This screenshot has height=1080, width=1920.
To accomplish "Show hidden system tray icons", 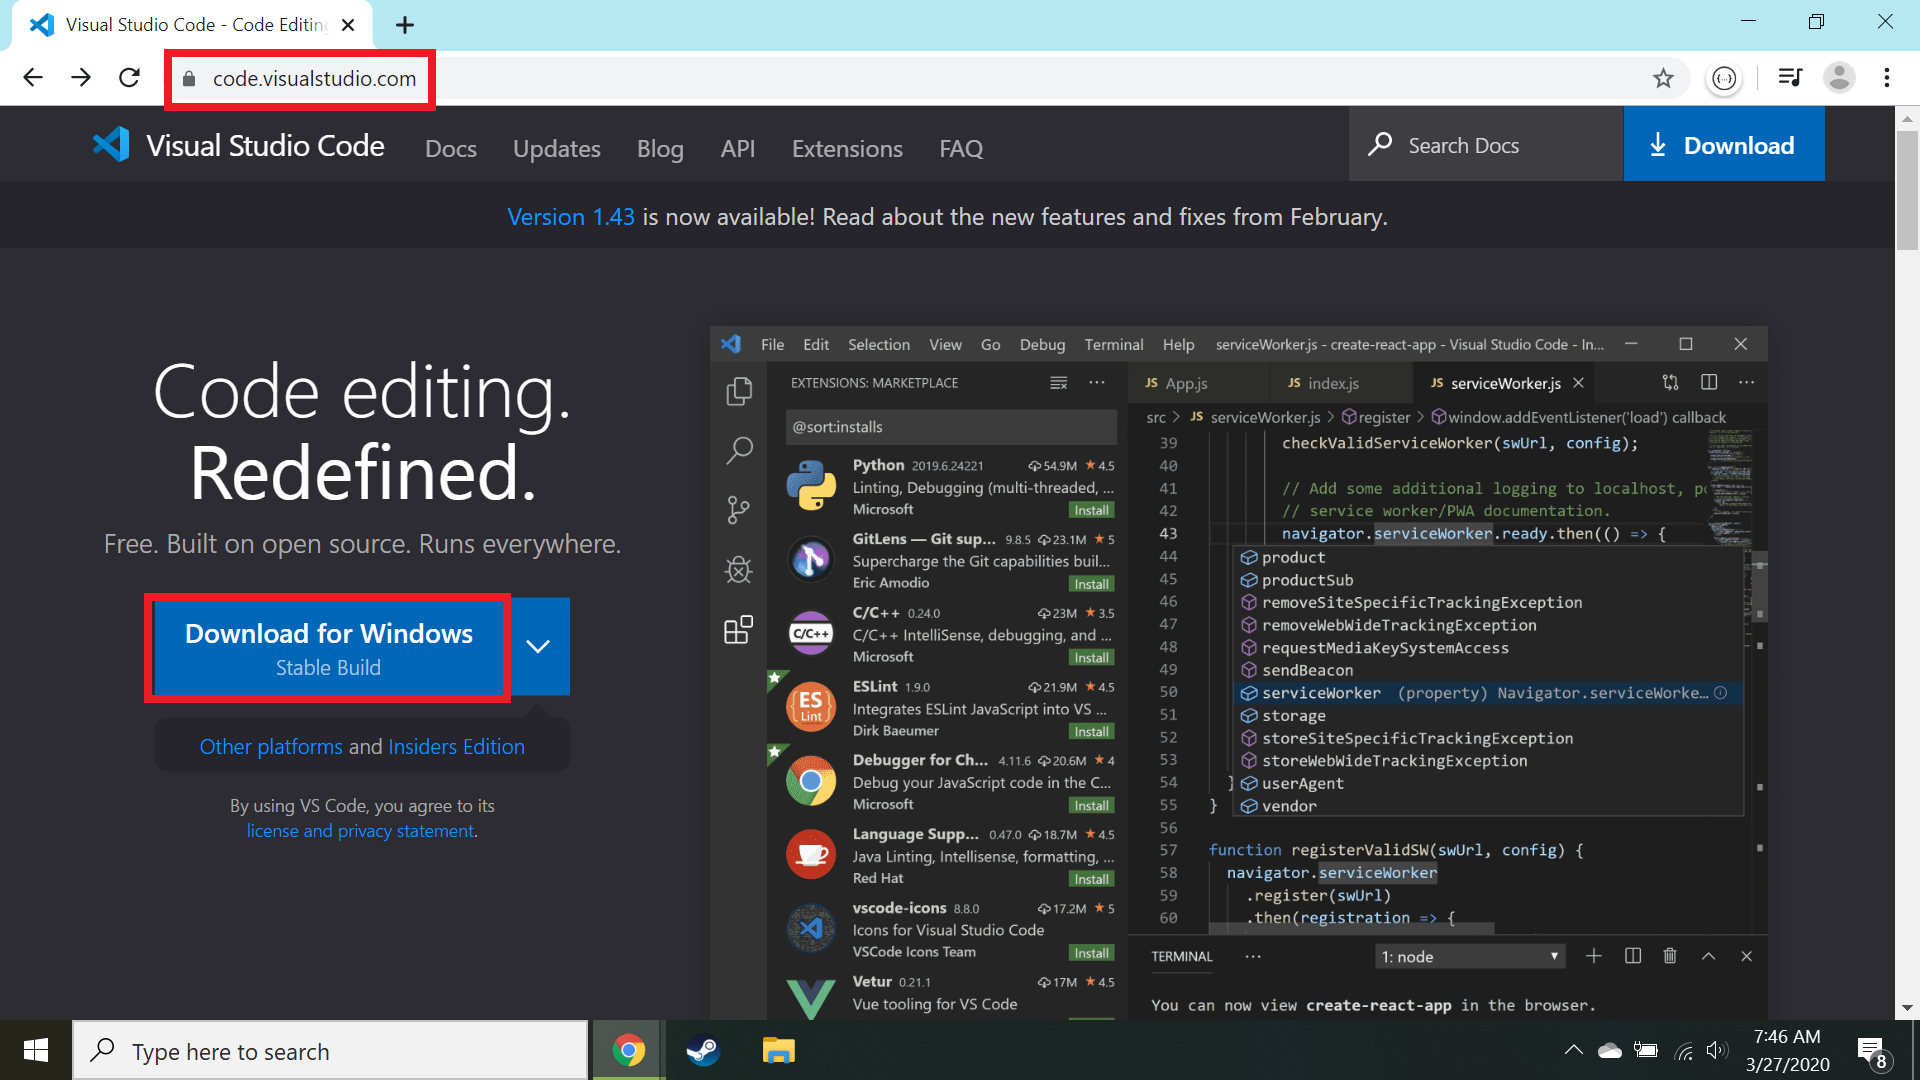I will tap(1573, 1050).
